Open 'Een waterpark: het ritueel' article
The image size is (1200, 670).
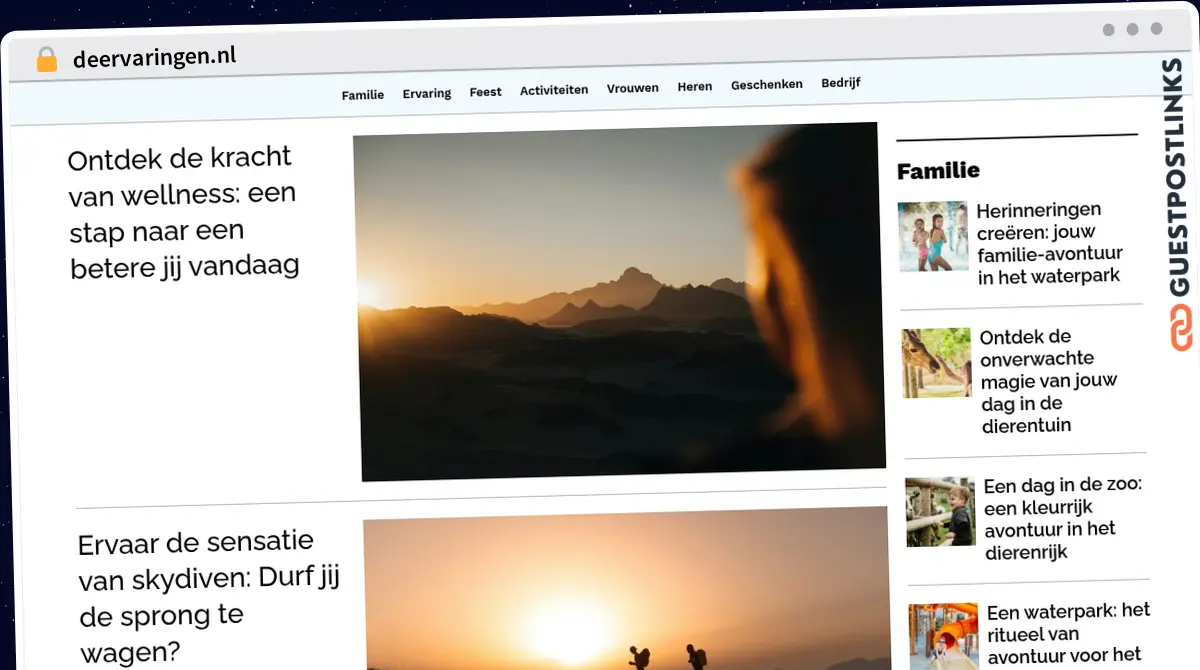1068,634
